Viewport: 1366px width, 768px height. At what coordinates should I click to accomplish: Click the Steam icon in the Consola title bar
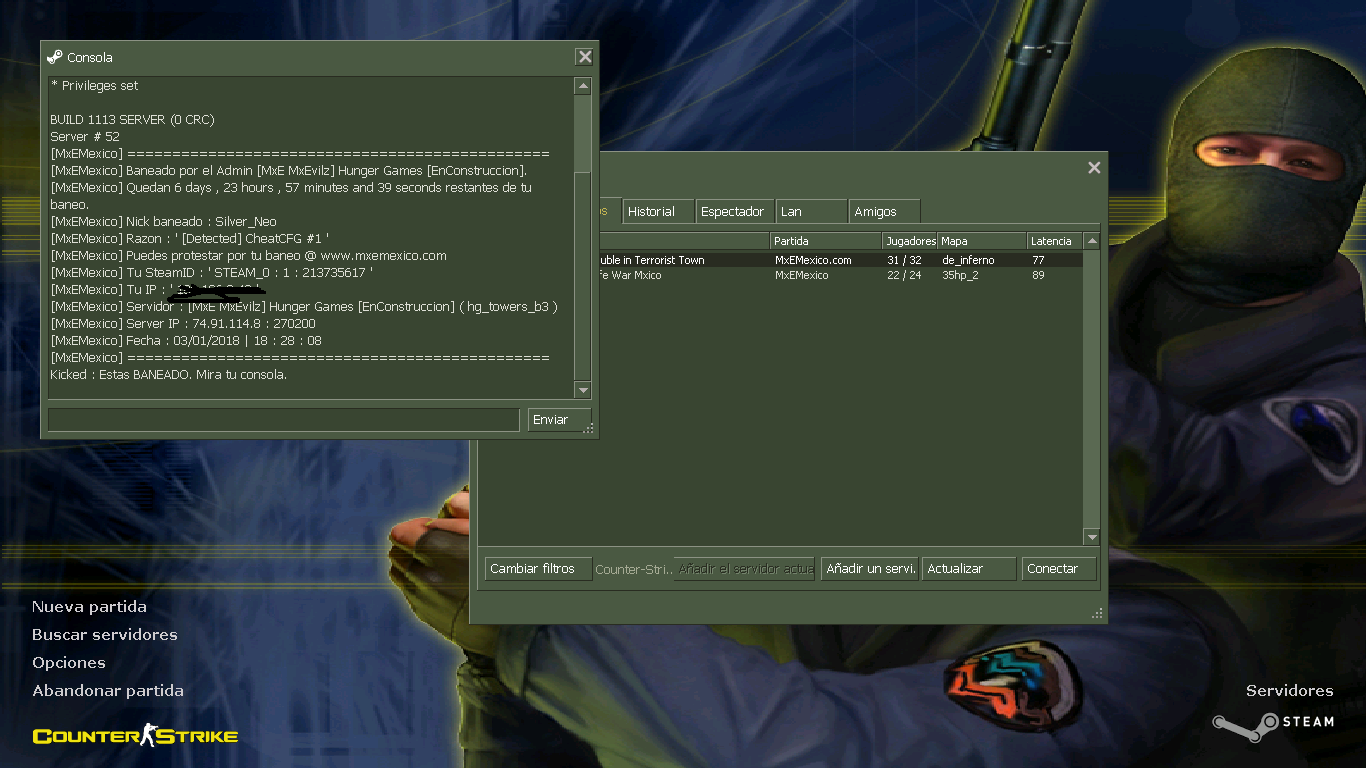(55, 57)
